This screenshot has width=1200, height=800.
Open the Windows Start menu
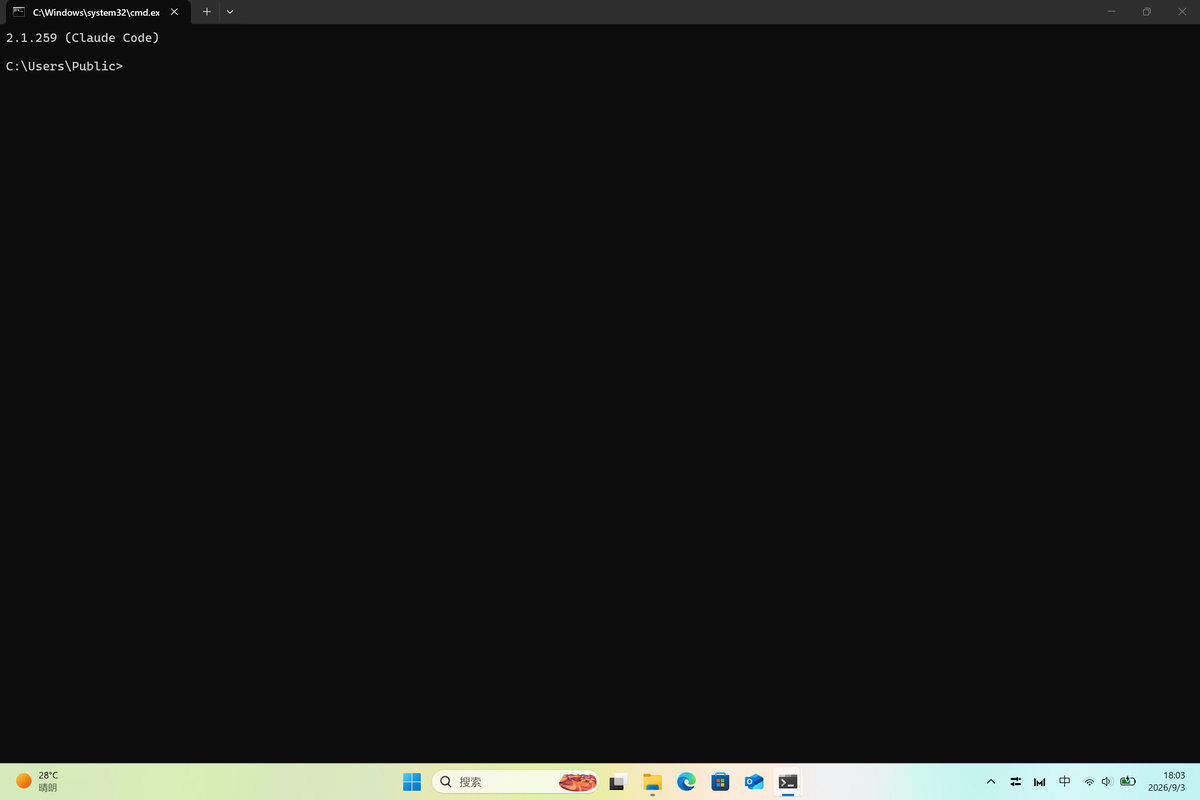point(412,782)
